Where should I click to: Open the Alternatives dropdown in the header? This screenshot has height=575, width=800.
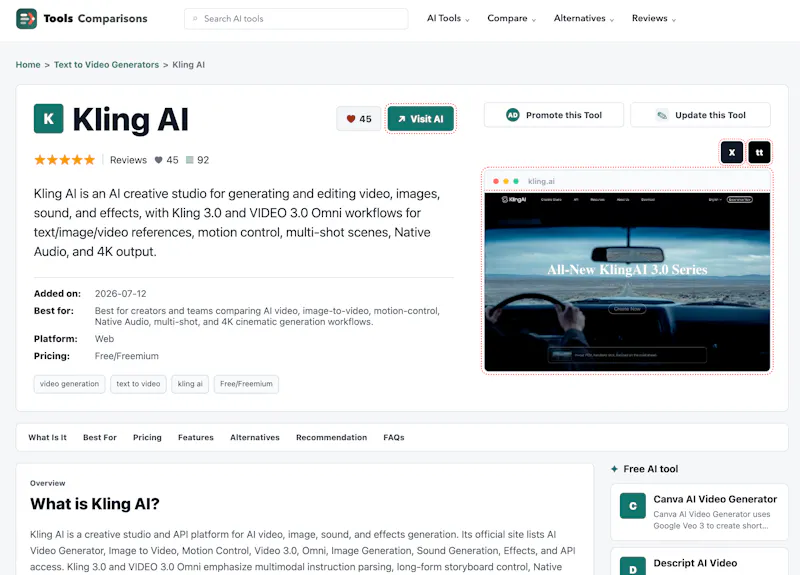[x=584, y=18]
